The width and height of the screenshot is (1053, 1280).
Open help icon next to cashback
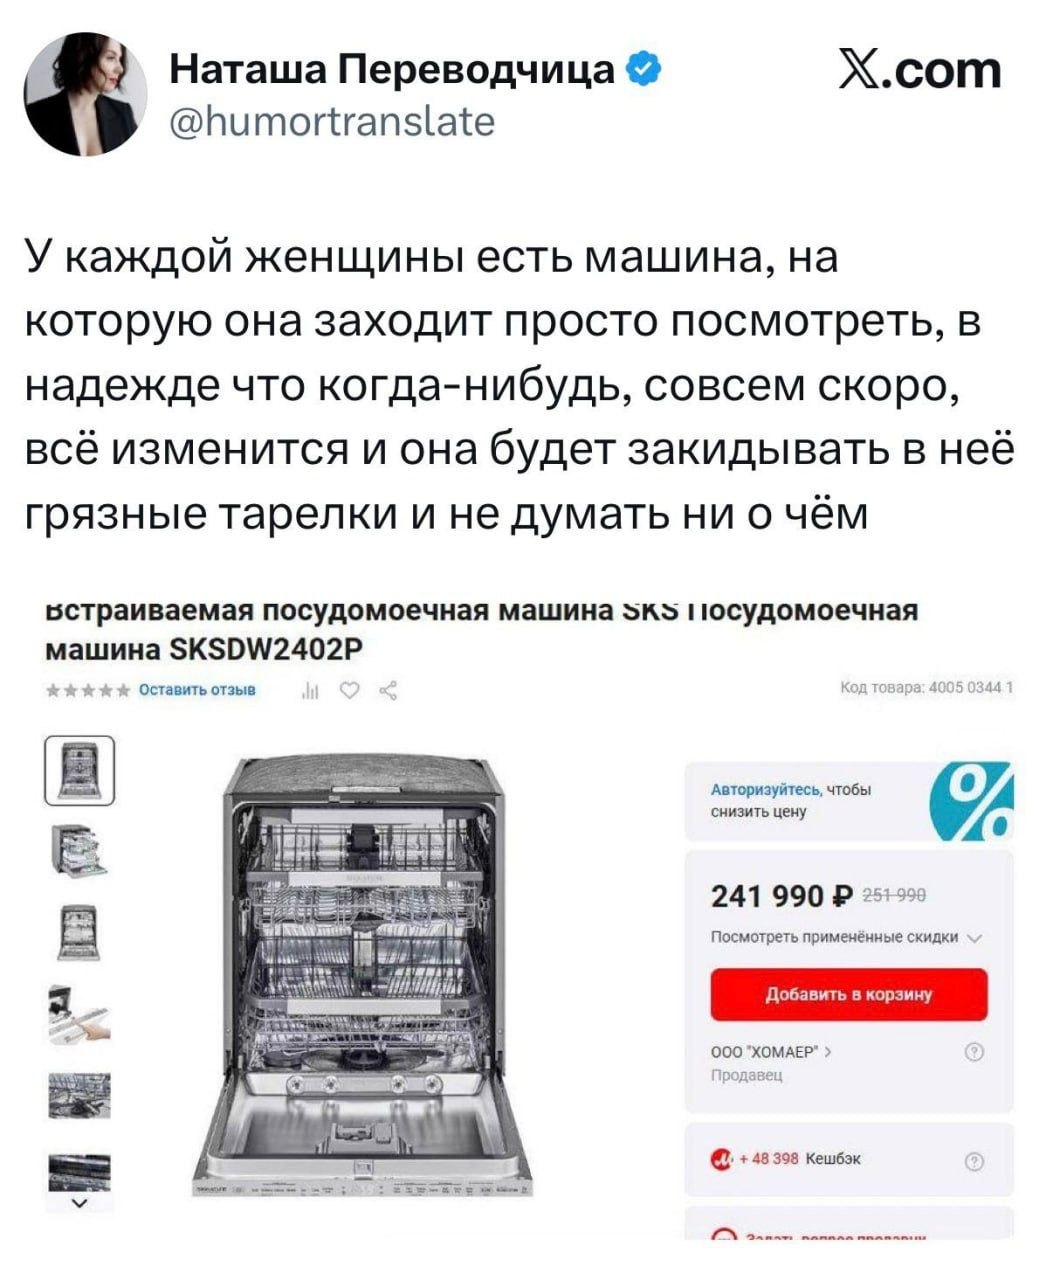[x=977, y=1161]
